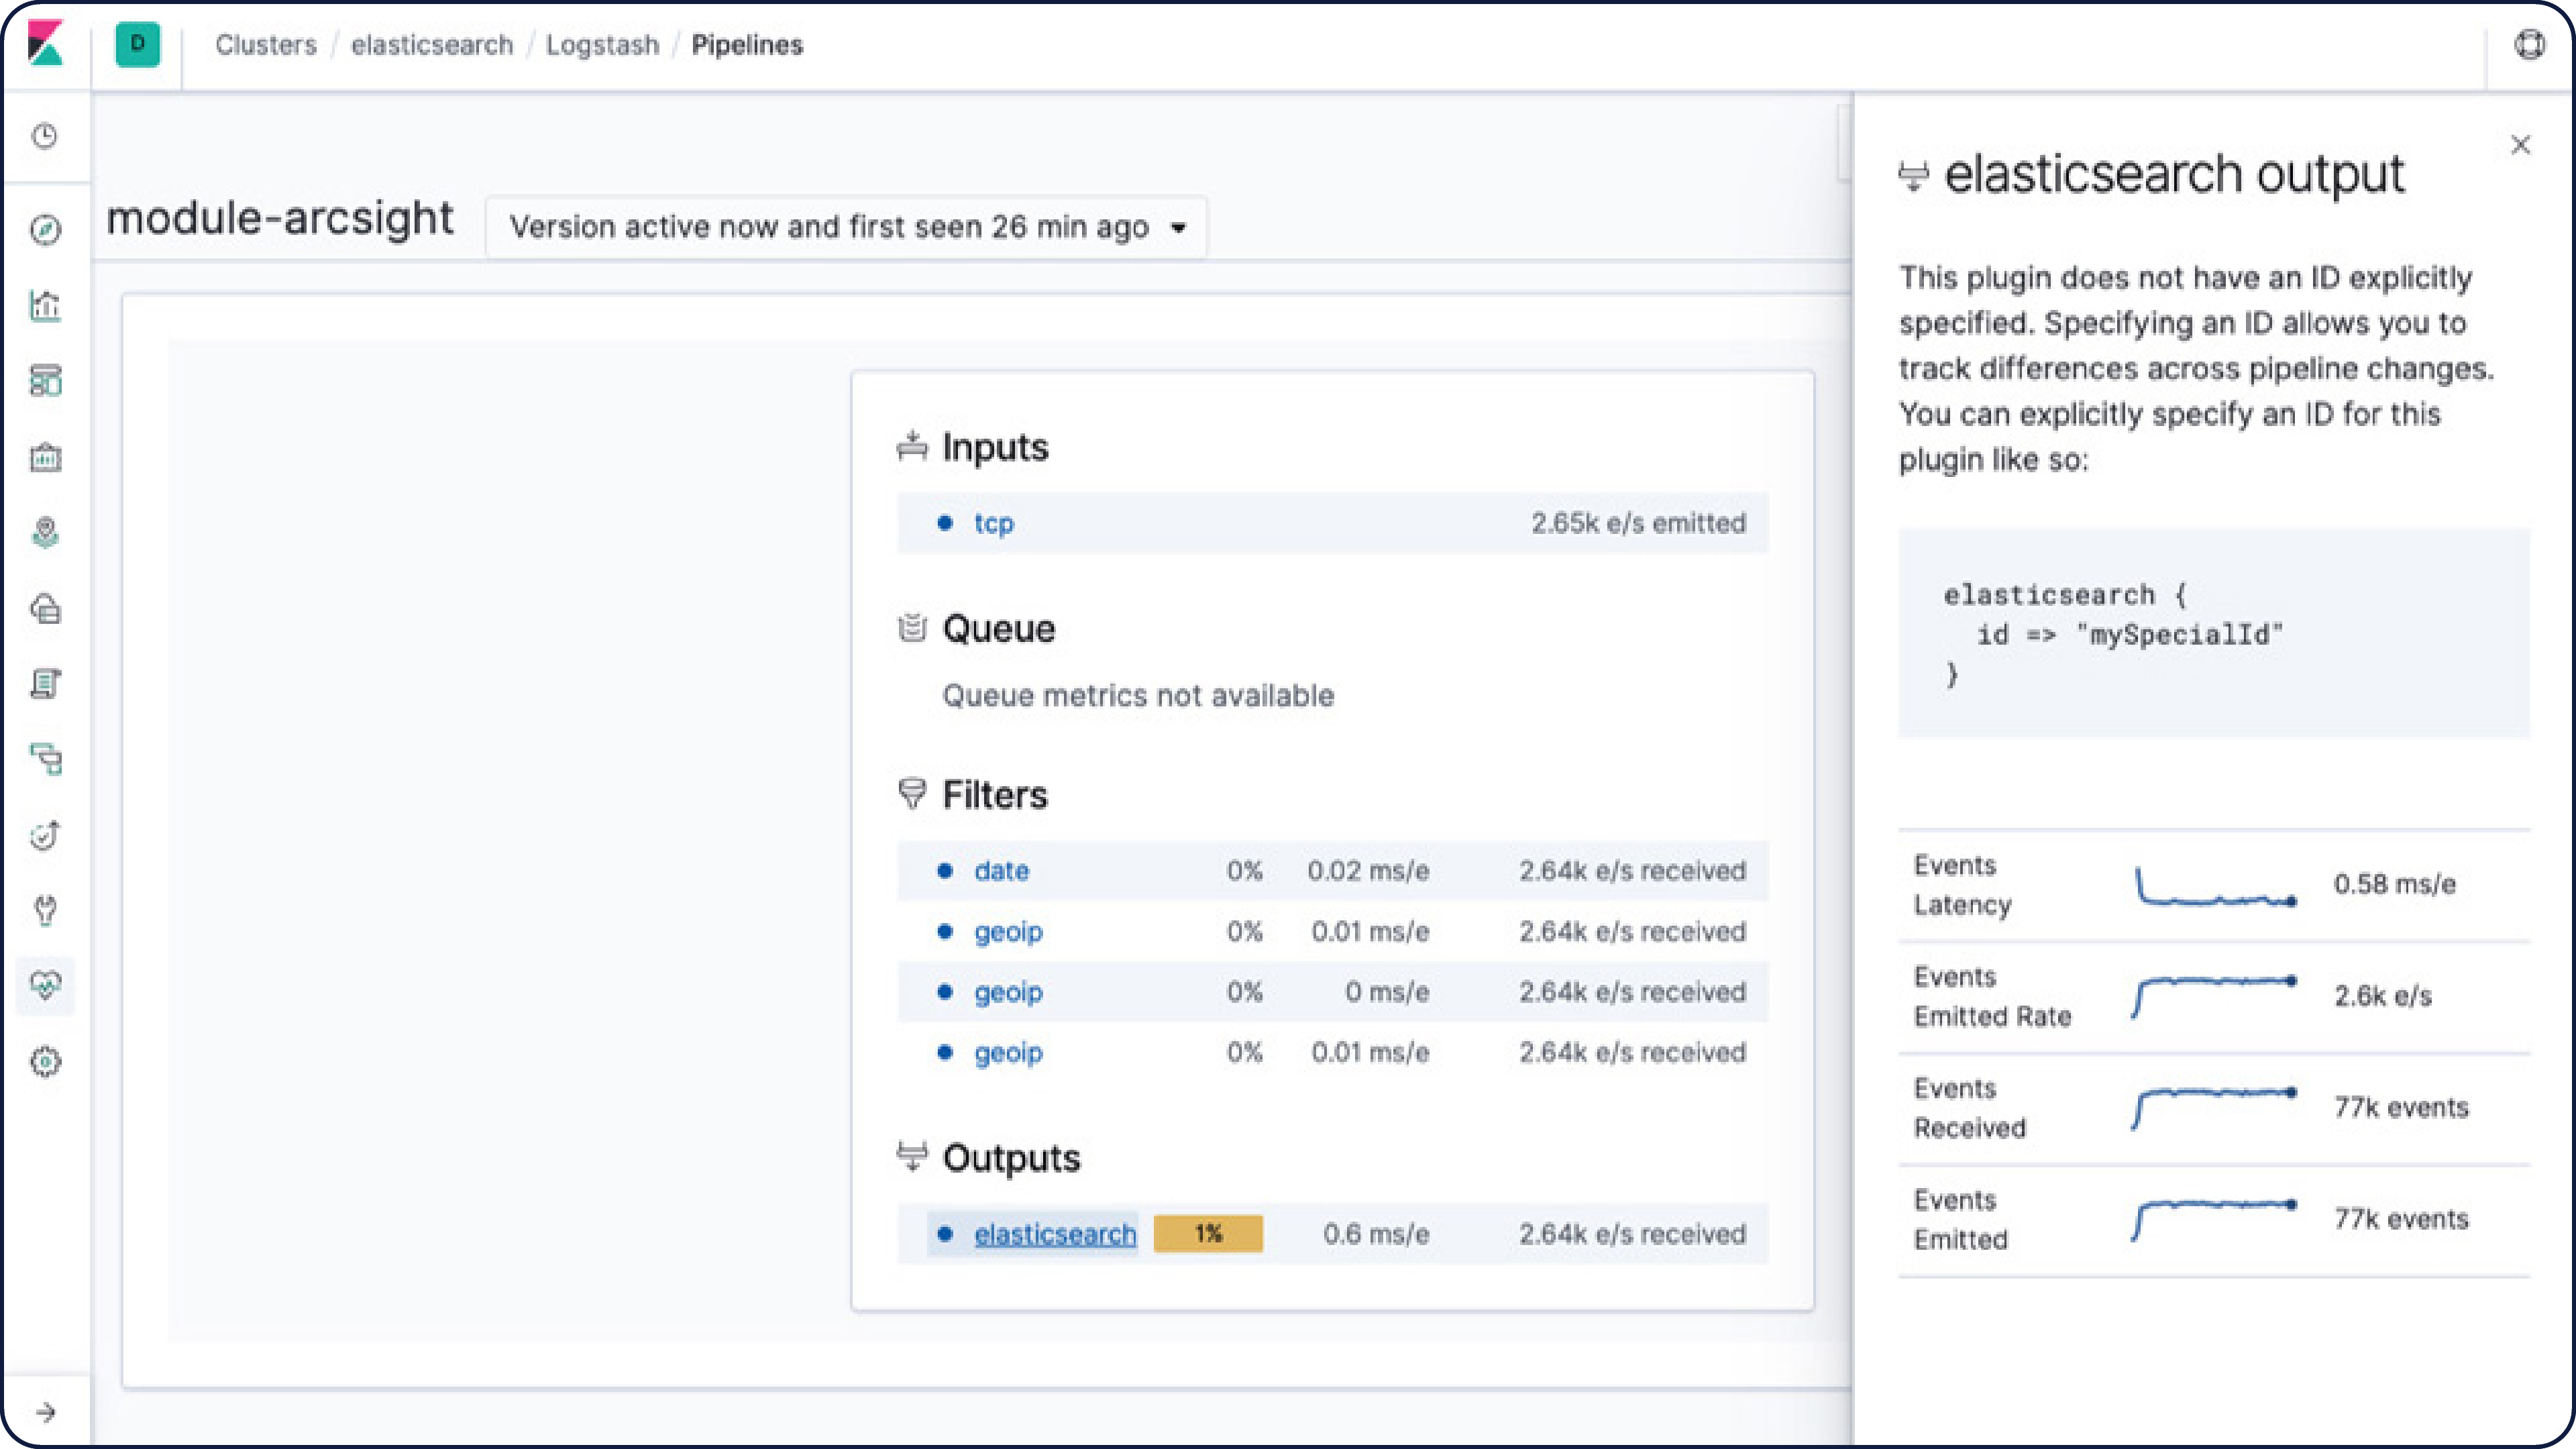Click the output icon beside flyout title
The image size is (2576, 1449).
(1914, 176)
